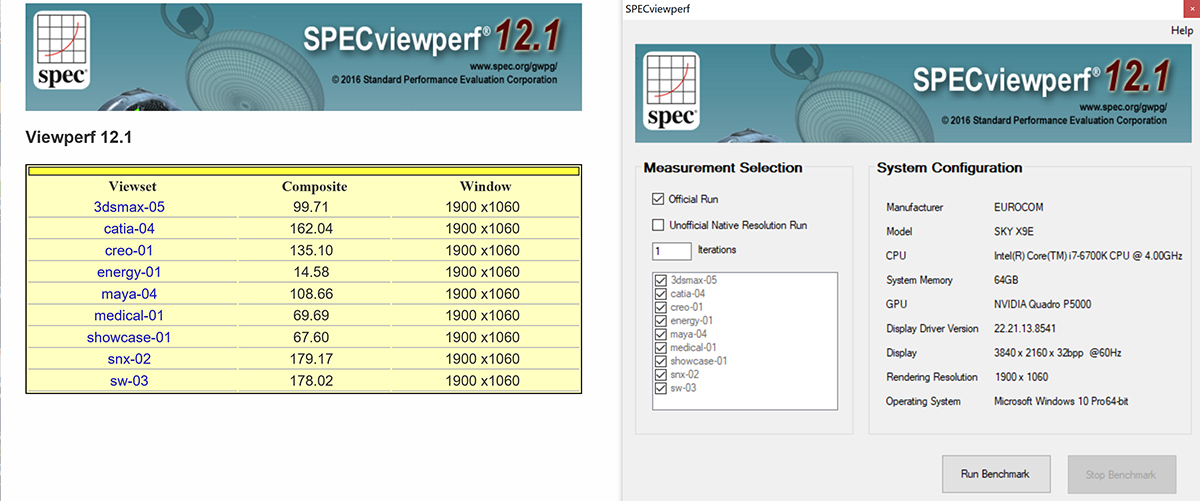The height and width of the screenshot is (501, 1200).
Task: Click the Iterations input field
Action: [x=671, y=250]
